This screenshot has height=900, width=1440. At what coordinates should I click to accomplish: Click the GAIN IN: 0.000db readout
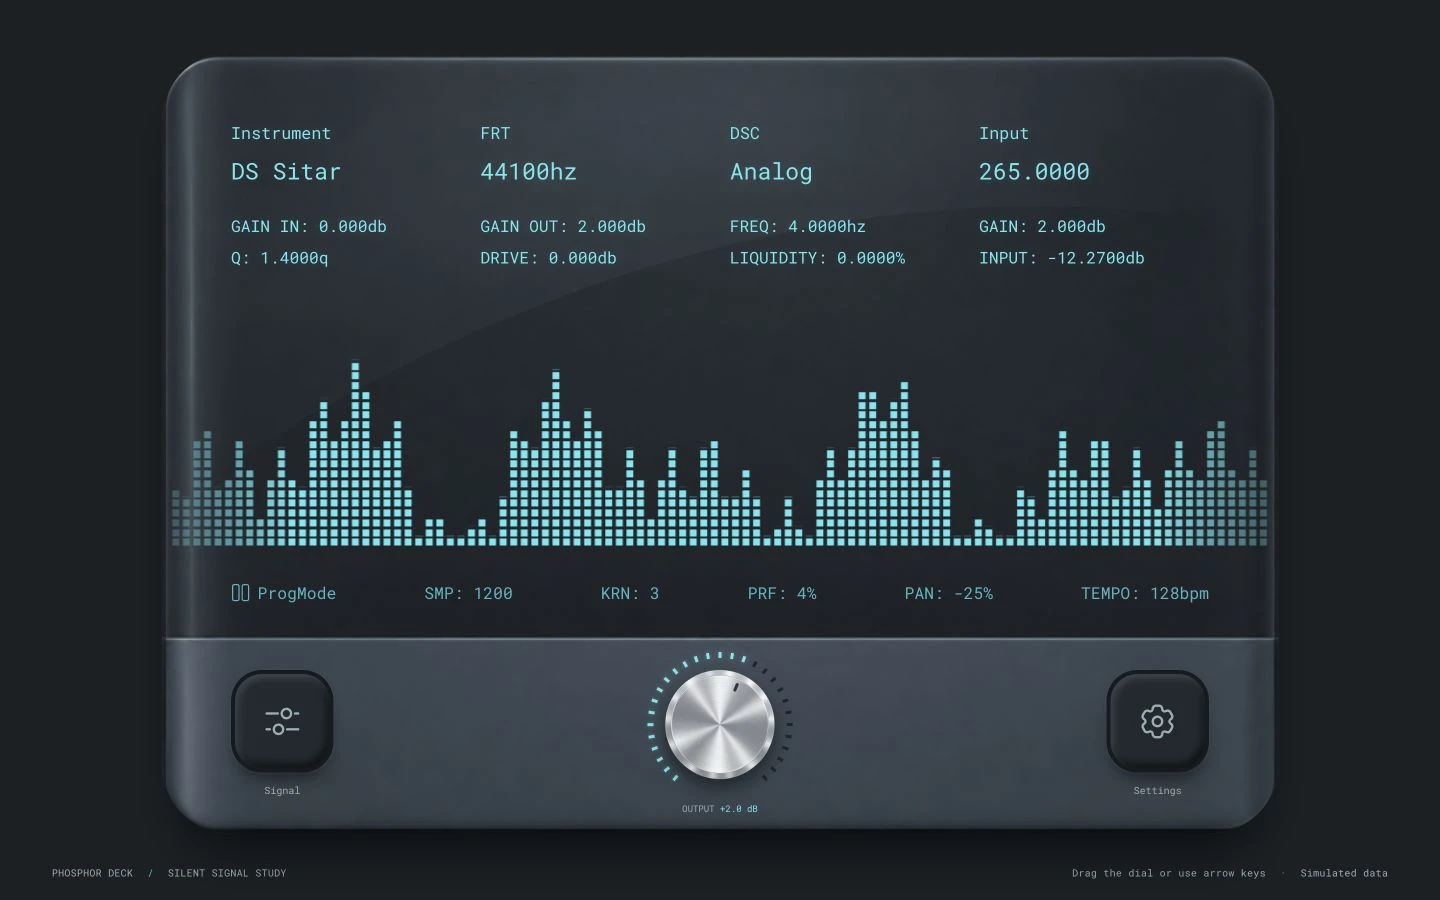click(x=309, y=227)
